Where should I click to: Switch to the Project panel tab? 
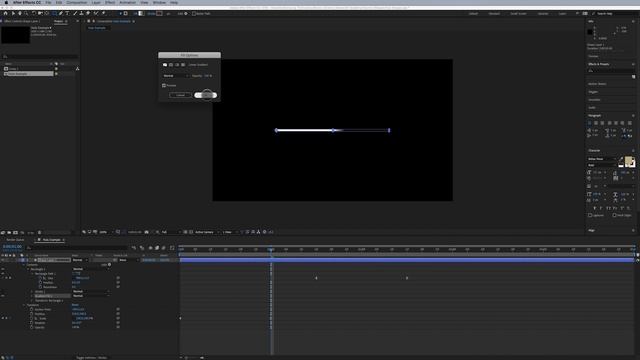click(58, 21)
